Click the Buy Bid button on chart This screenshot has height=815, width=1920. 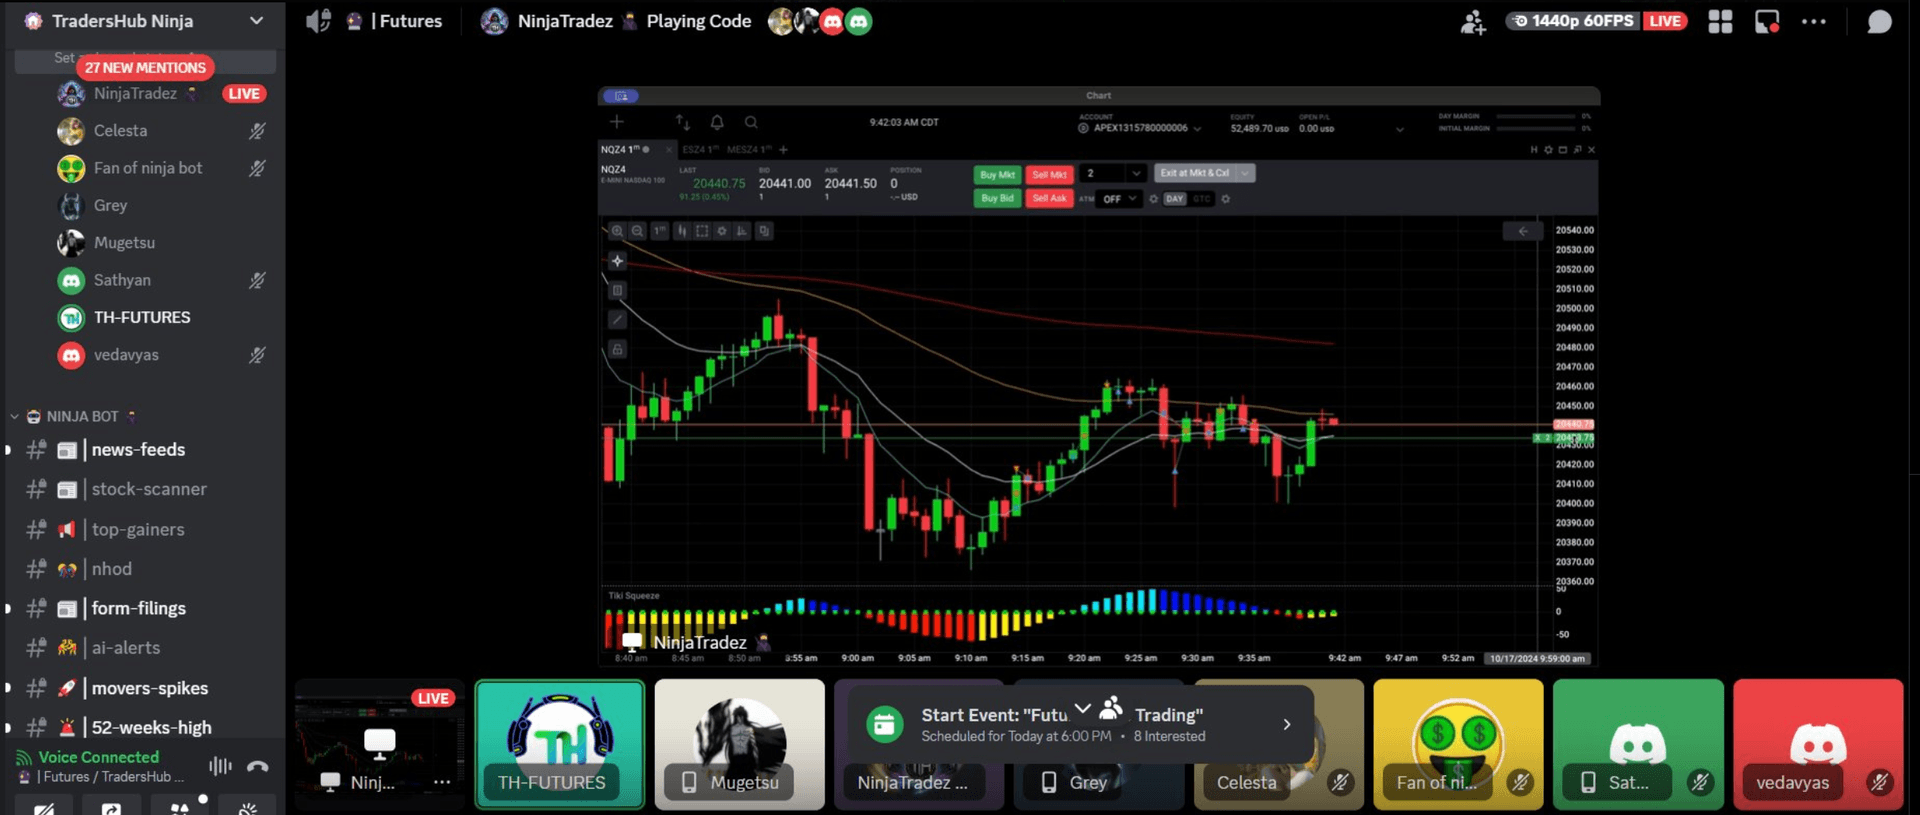[x=997, y=198]
